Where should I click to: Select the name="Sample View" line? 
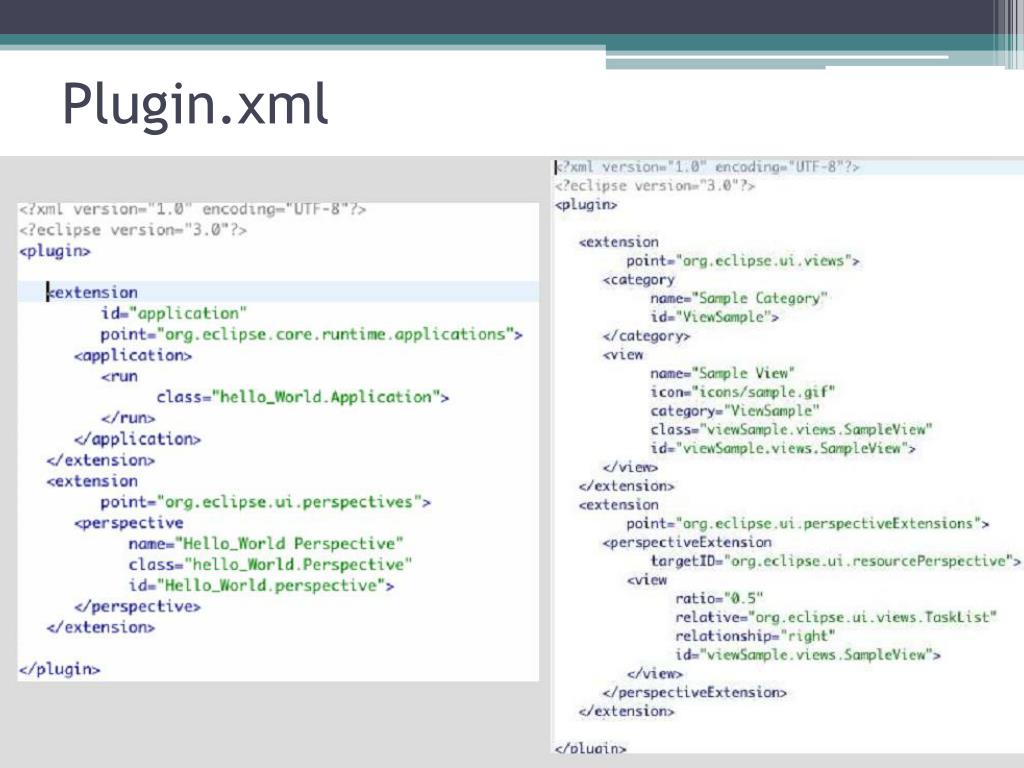click(x=722, y=374)
